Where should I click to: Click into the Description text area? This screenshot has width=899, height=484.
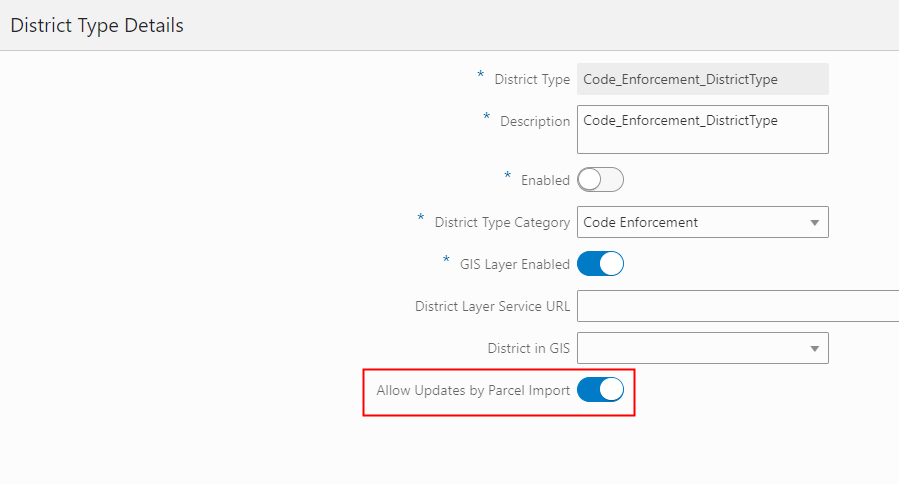(702, 130)
